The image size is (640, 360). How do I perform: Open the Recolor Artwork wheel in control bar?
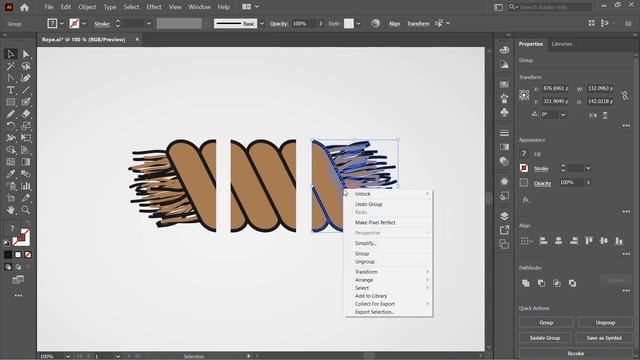(x=376, y=24)
